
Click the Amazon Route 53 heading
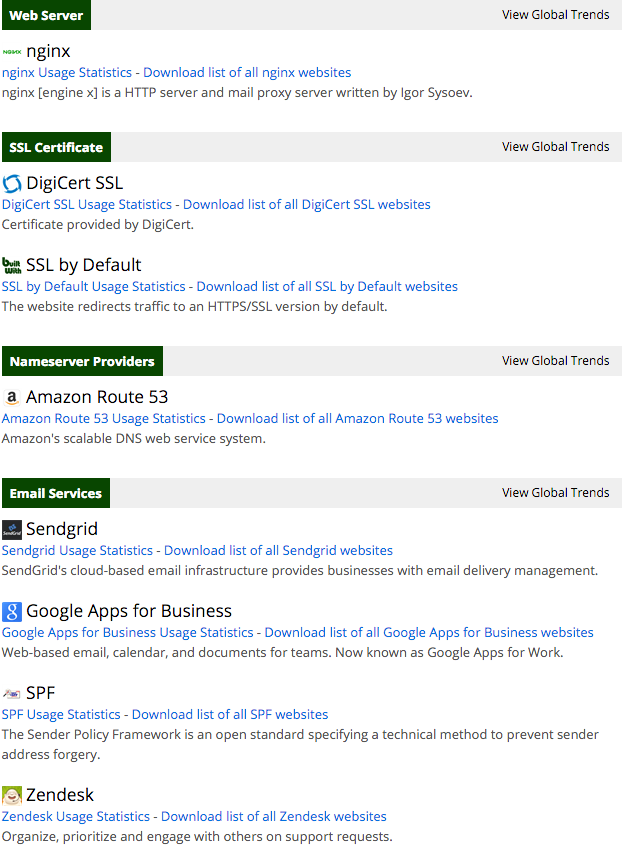tap(97, 398)
